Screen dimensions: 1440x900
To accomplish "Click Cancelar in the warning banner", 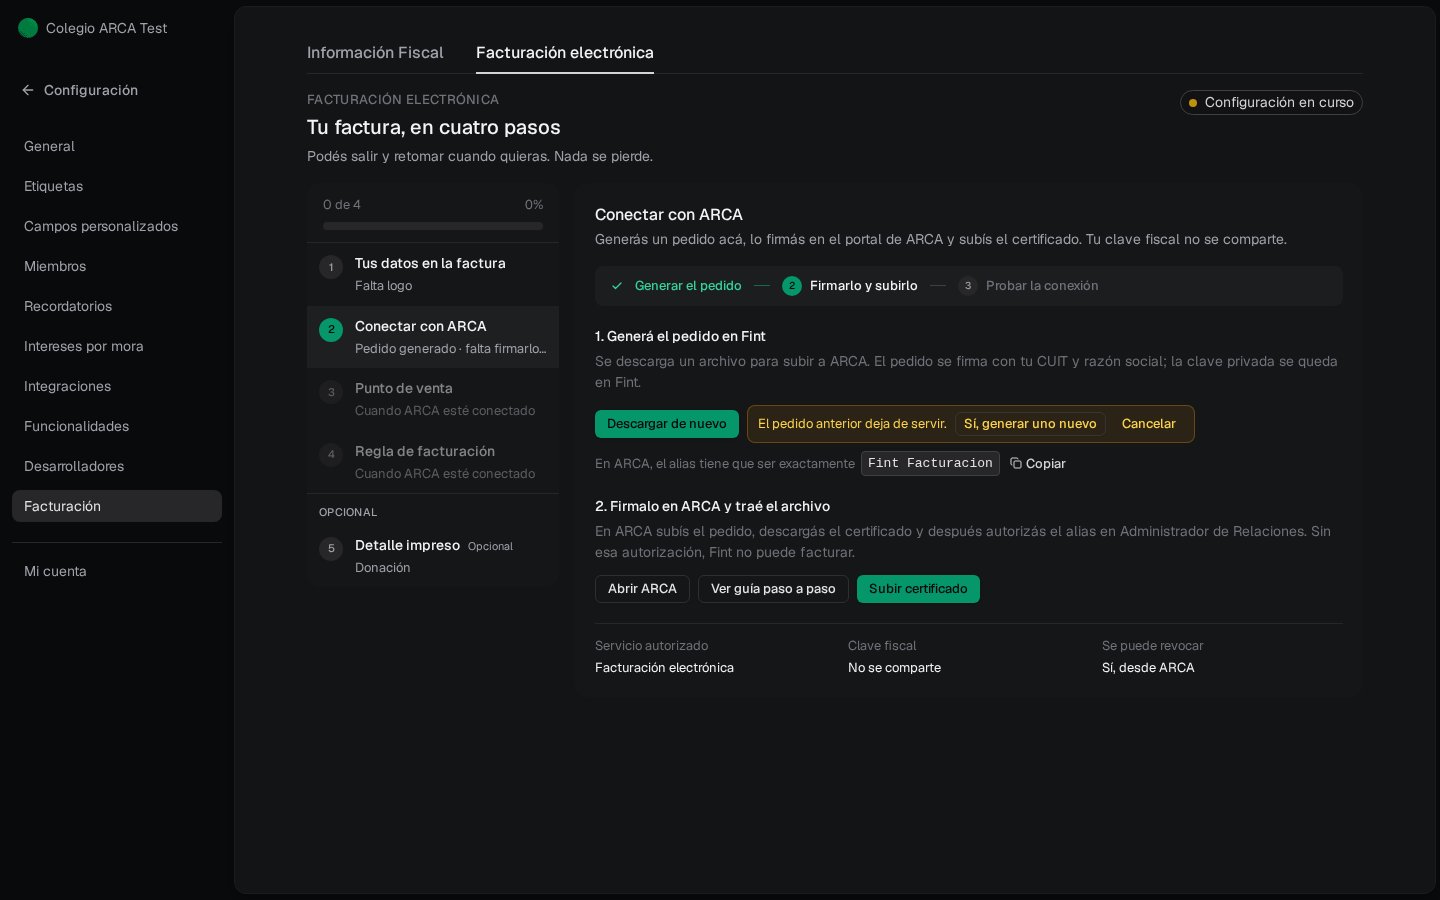I will (1149, 424).
